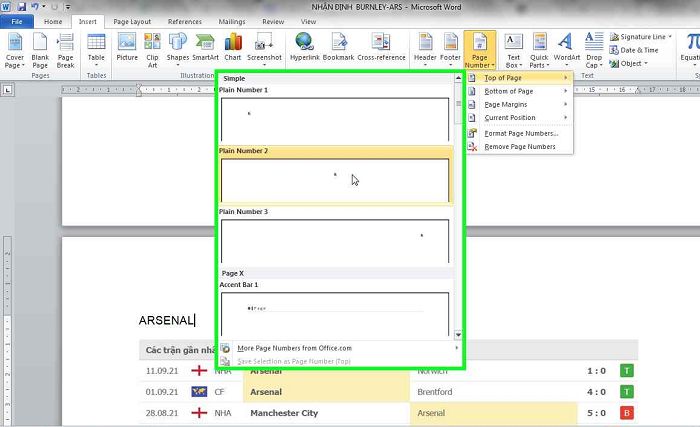Open Clip Art pane
700x427 pixels.
tap(152, 50)
